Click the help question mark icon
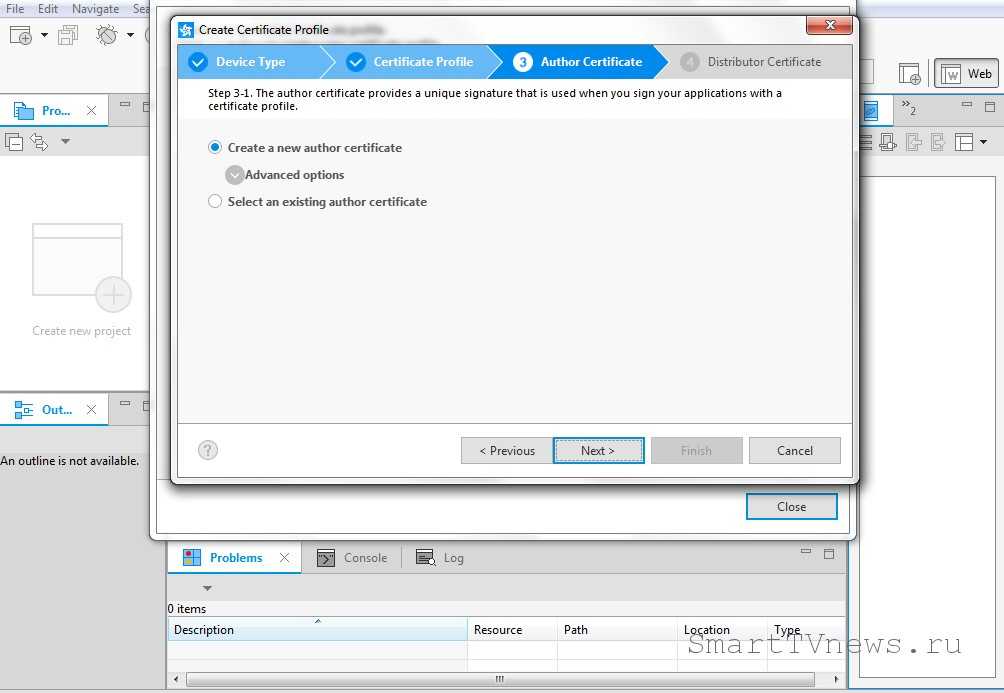The image size is (1004, 693). point(208,450)
